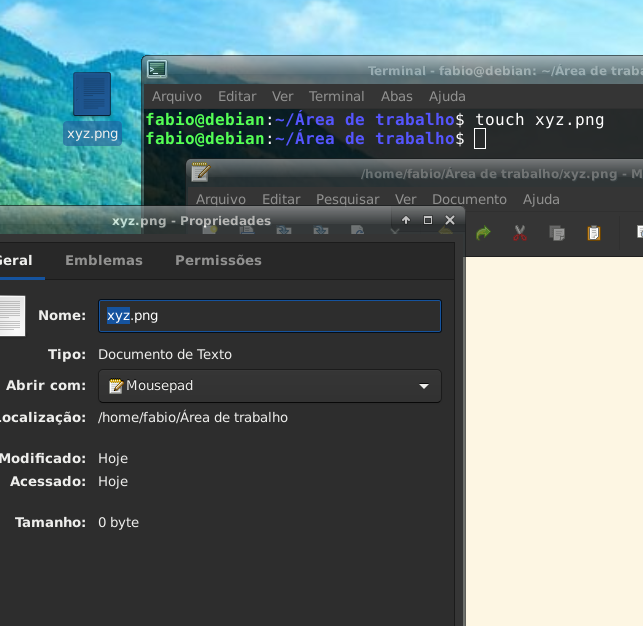643x626 pixels.
Task: Click the Paste clipboard icon in Mousepad
Action: click(594, 233)
